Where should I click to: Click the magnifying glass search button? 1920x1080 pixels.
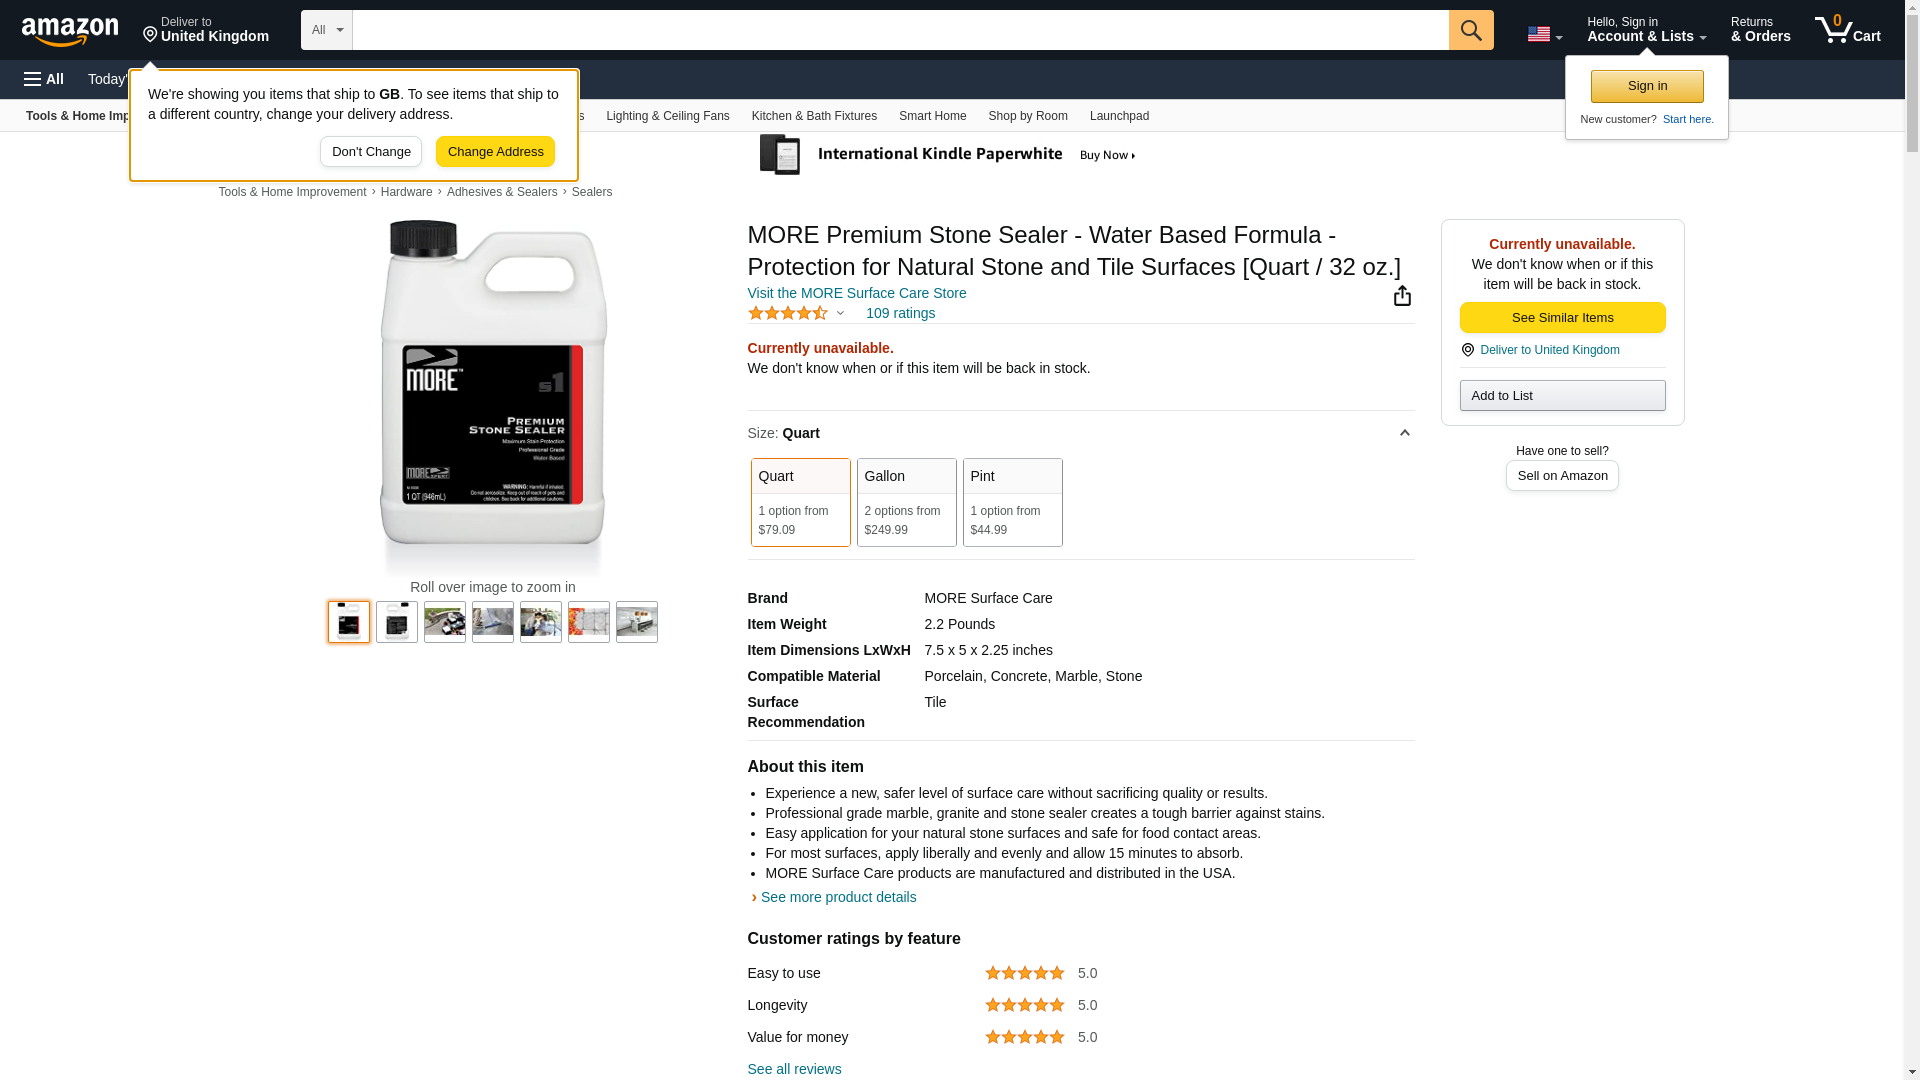click(x=1470, y=30)
